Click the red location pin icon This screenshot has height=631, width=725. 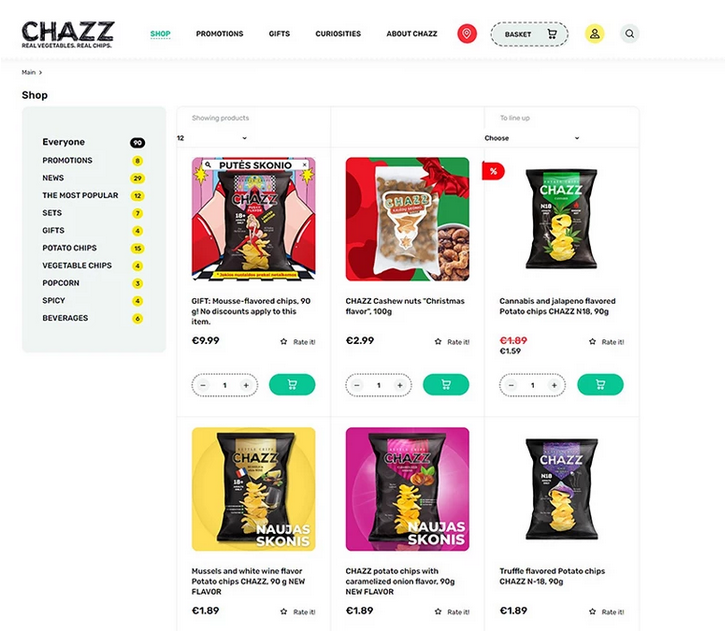point(467,34)
